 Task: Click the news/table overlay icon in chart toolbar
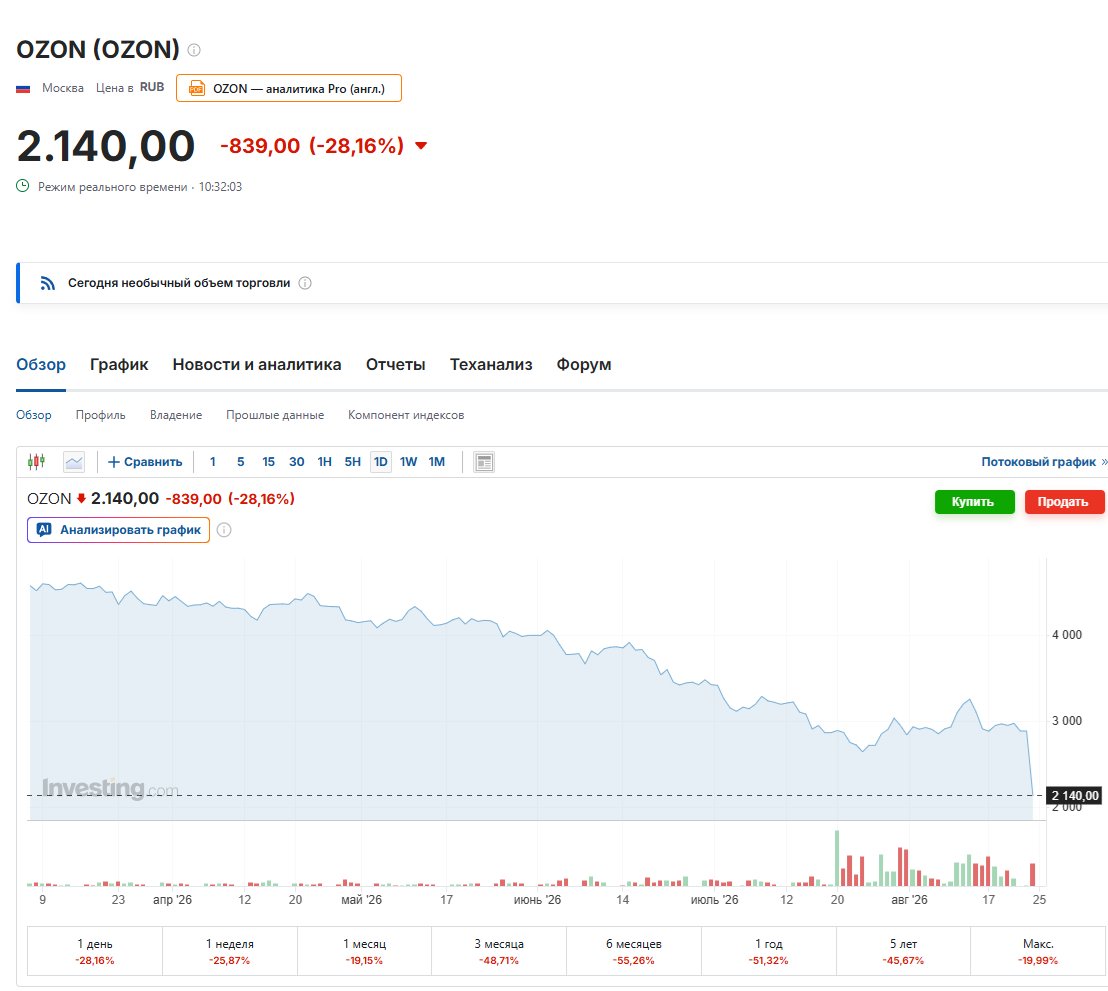coord(484,462)
